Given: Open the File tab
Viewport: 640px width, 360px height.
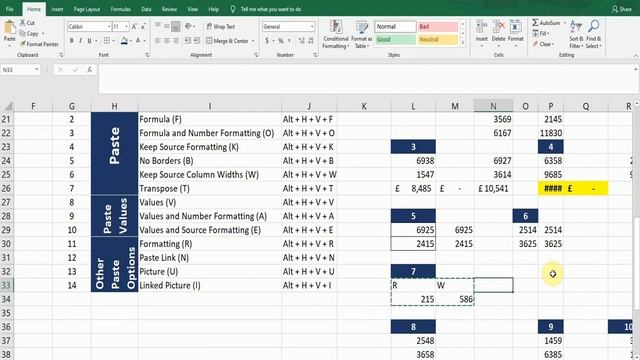Looking at the screenshot, I should (9, 9).
